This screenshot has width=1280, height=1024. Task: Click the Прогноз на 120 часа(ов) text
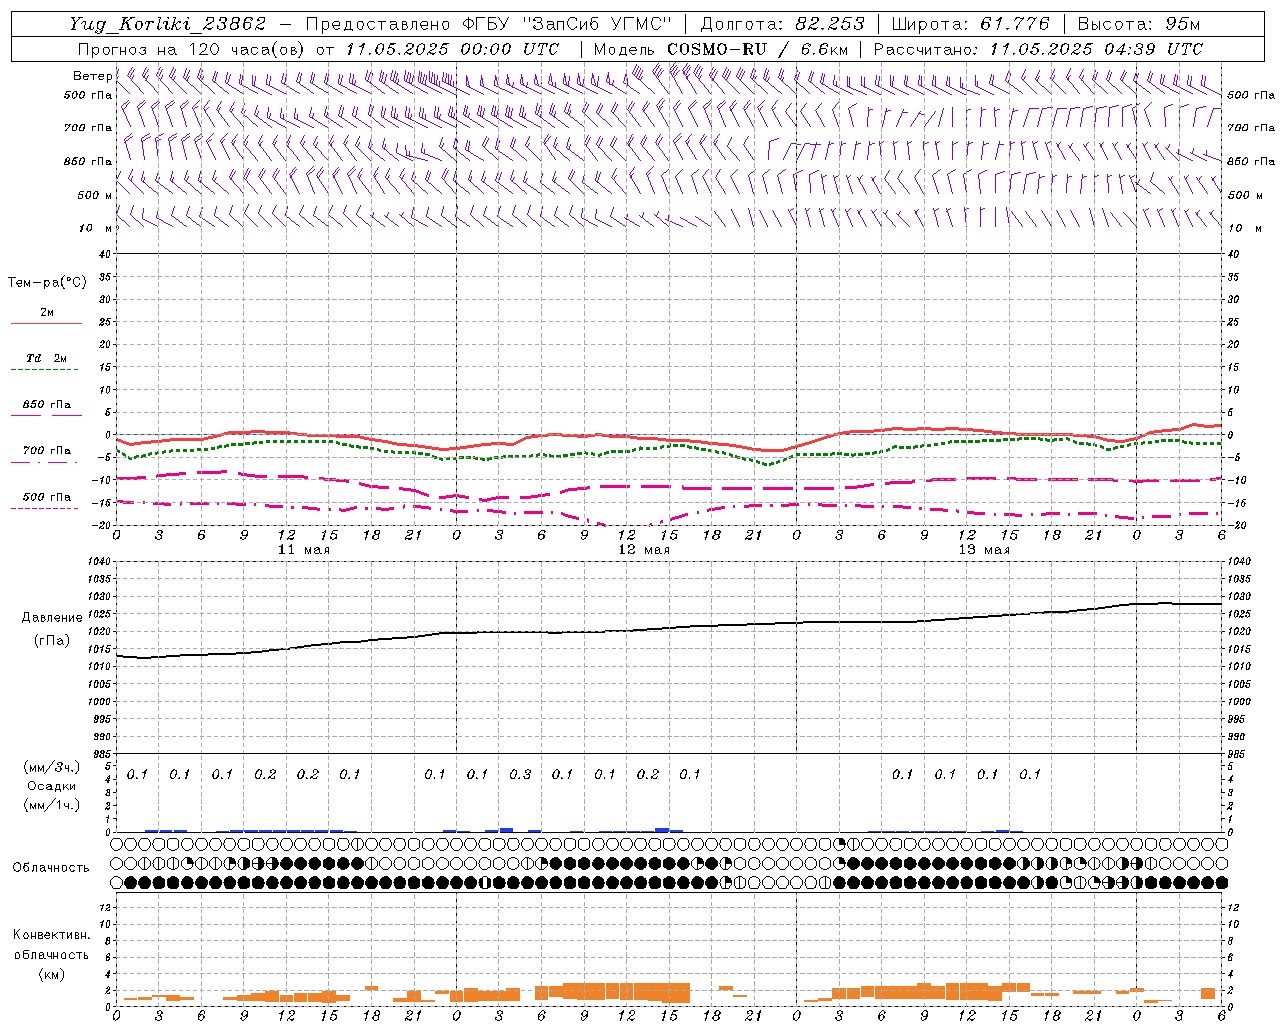(x=194, y=49)
